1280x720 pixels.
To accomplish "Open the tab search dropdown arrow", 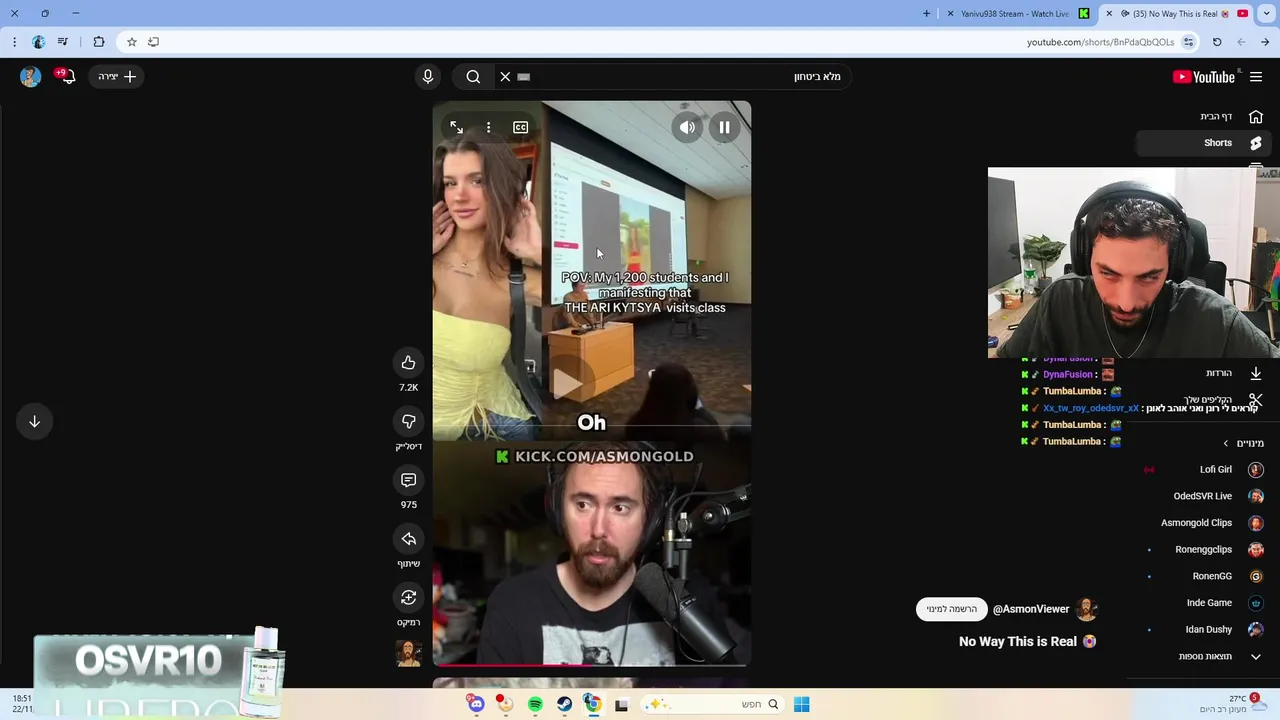I will 1266,14.
